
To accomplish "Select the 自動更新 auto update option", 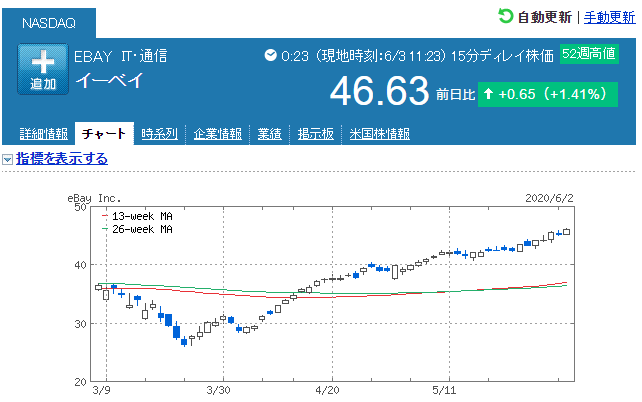I will [x=544, y=17].
